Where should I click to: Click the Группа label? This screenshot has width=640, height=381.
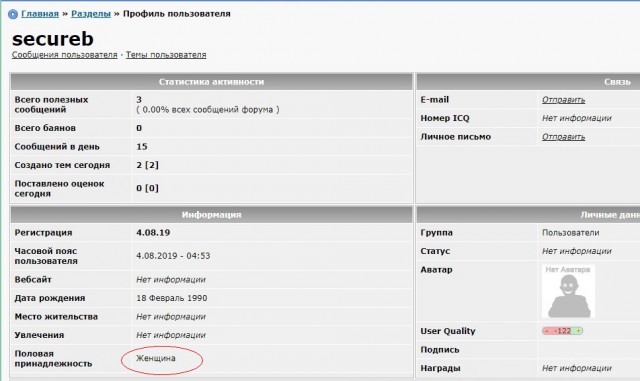click(x=436, y=233)
